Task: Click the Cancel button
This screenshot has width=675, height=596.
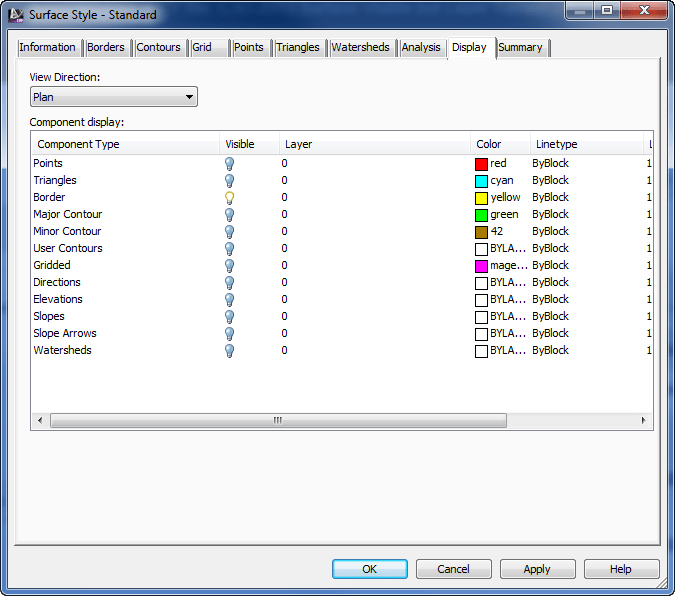Action: point(454,569)
